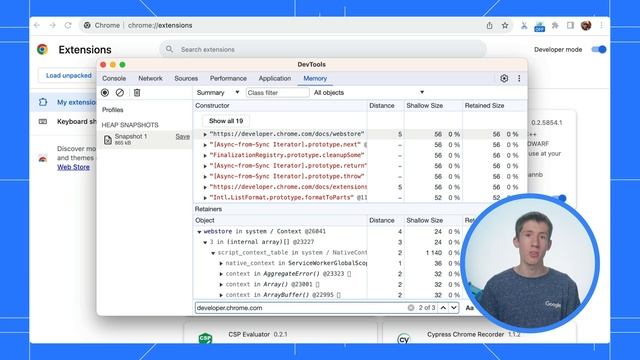The image size is (640, 360).
Task: Open the All objects filter dropdown
Action: [x=369, y=93]
